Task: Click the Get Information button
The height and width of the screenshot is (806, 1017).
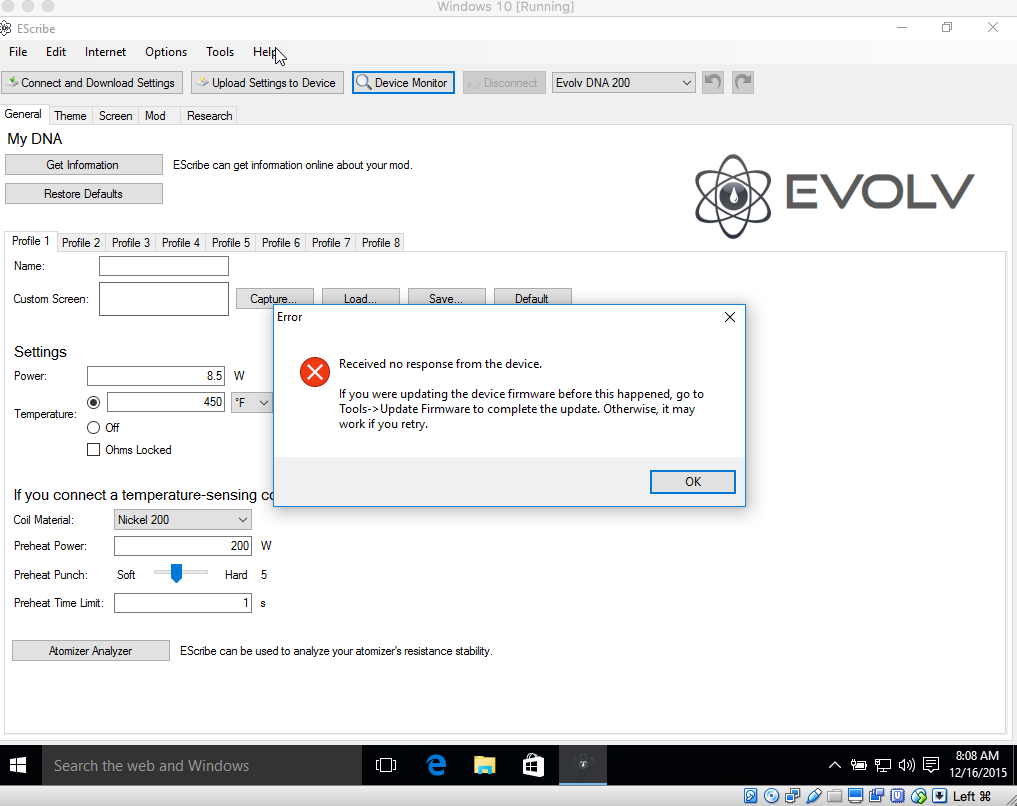Action: pos(84,165)
